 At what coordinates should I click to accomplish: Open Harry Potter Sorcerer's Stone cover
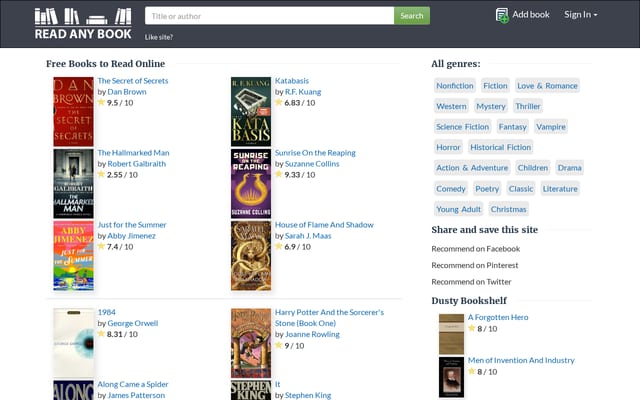point(251,343)
